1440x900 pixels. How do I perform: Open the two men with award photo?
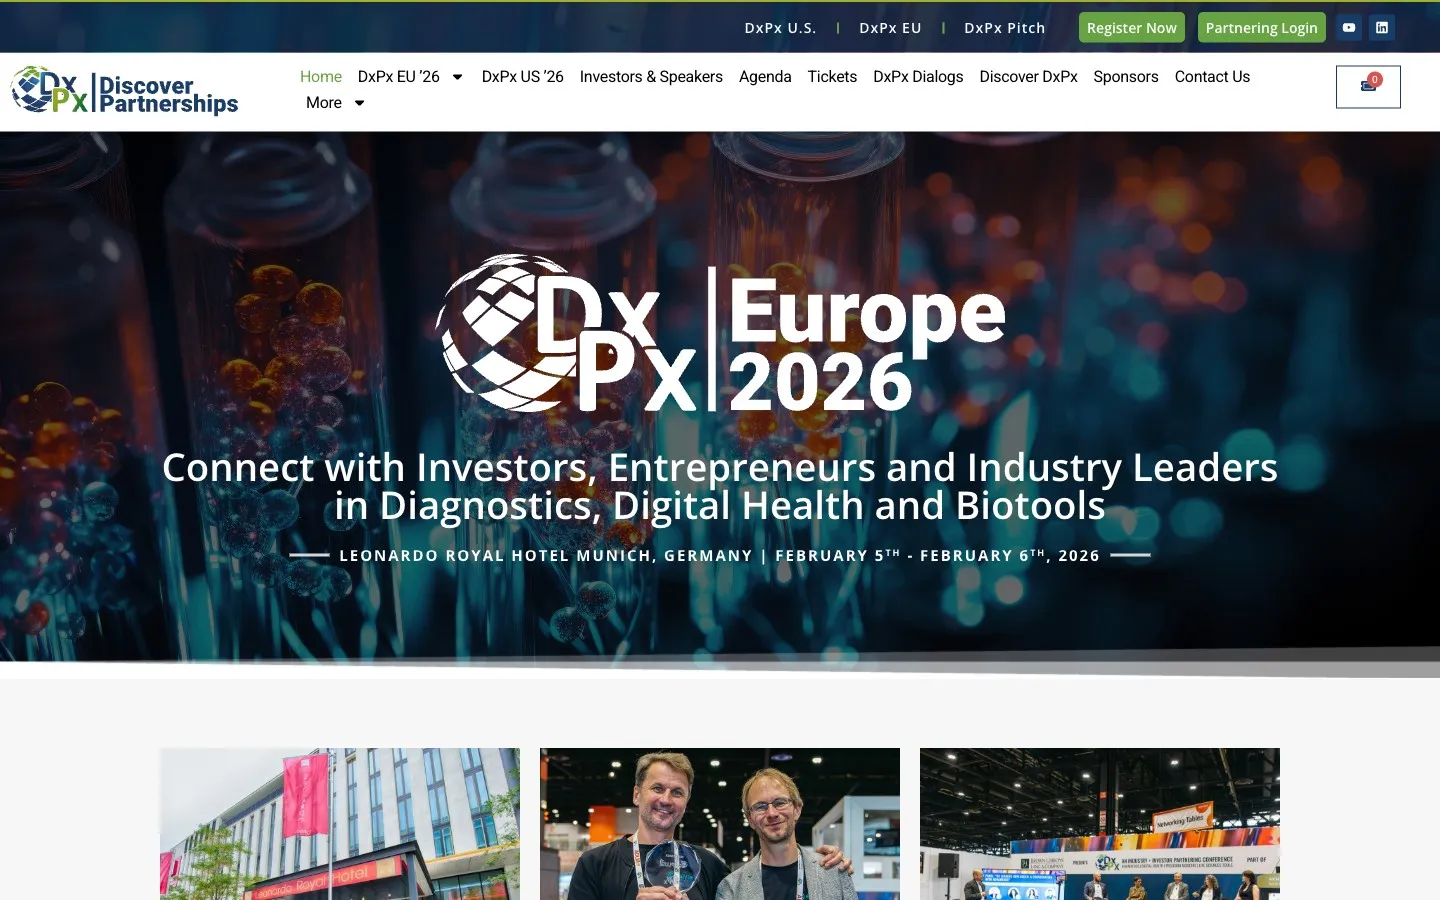pos(720,824)
